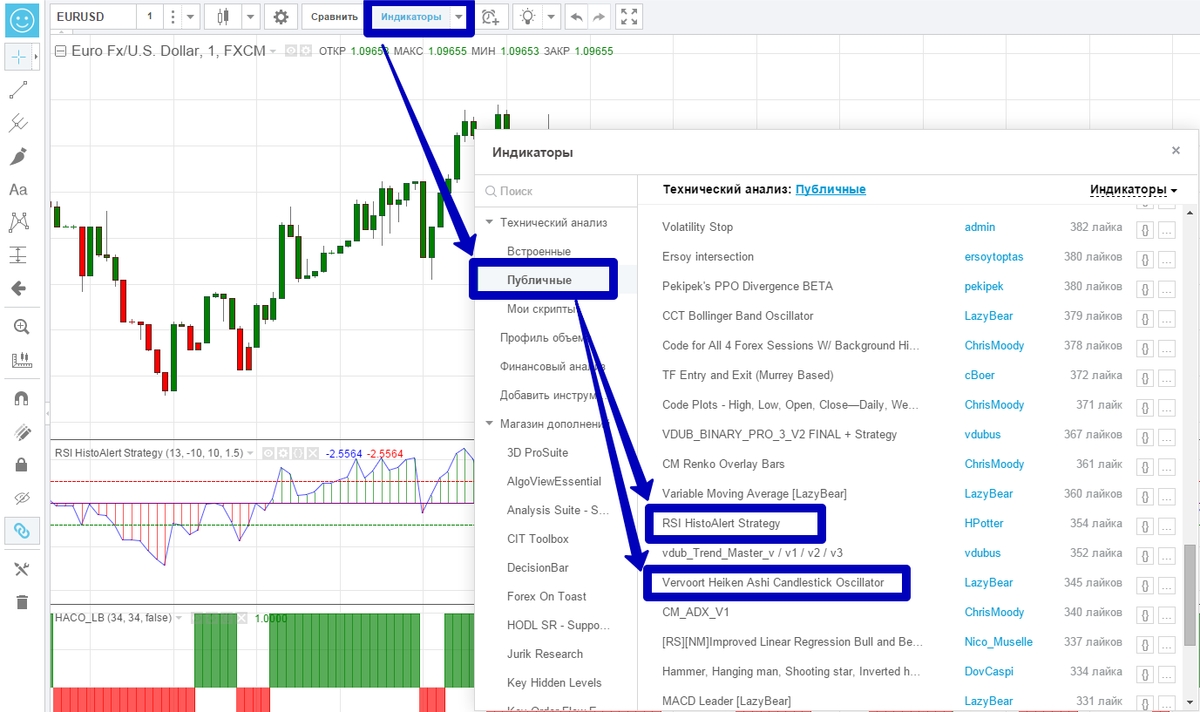
Task: Click the undo arrow in toolbar
Action: tap(576, 17)
